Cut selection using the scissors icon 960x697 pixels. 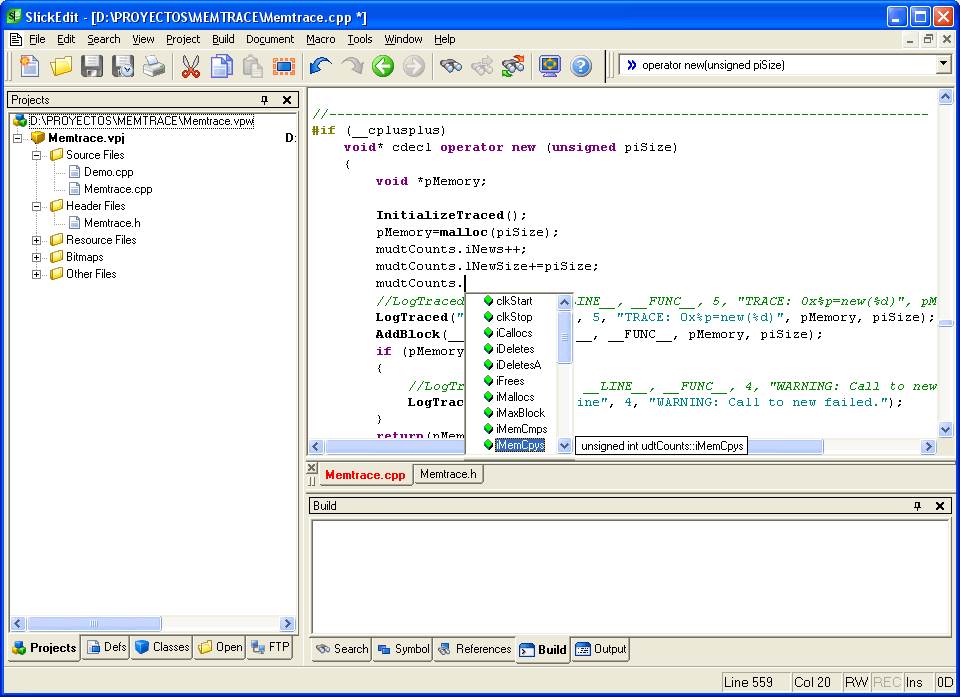click(191, 67)
